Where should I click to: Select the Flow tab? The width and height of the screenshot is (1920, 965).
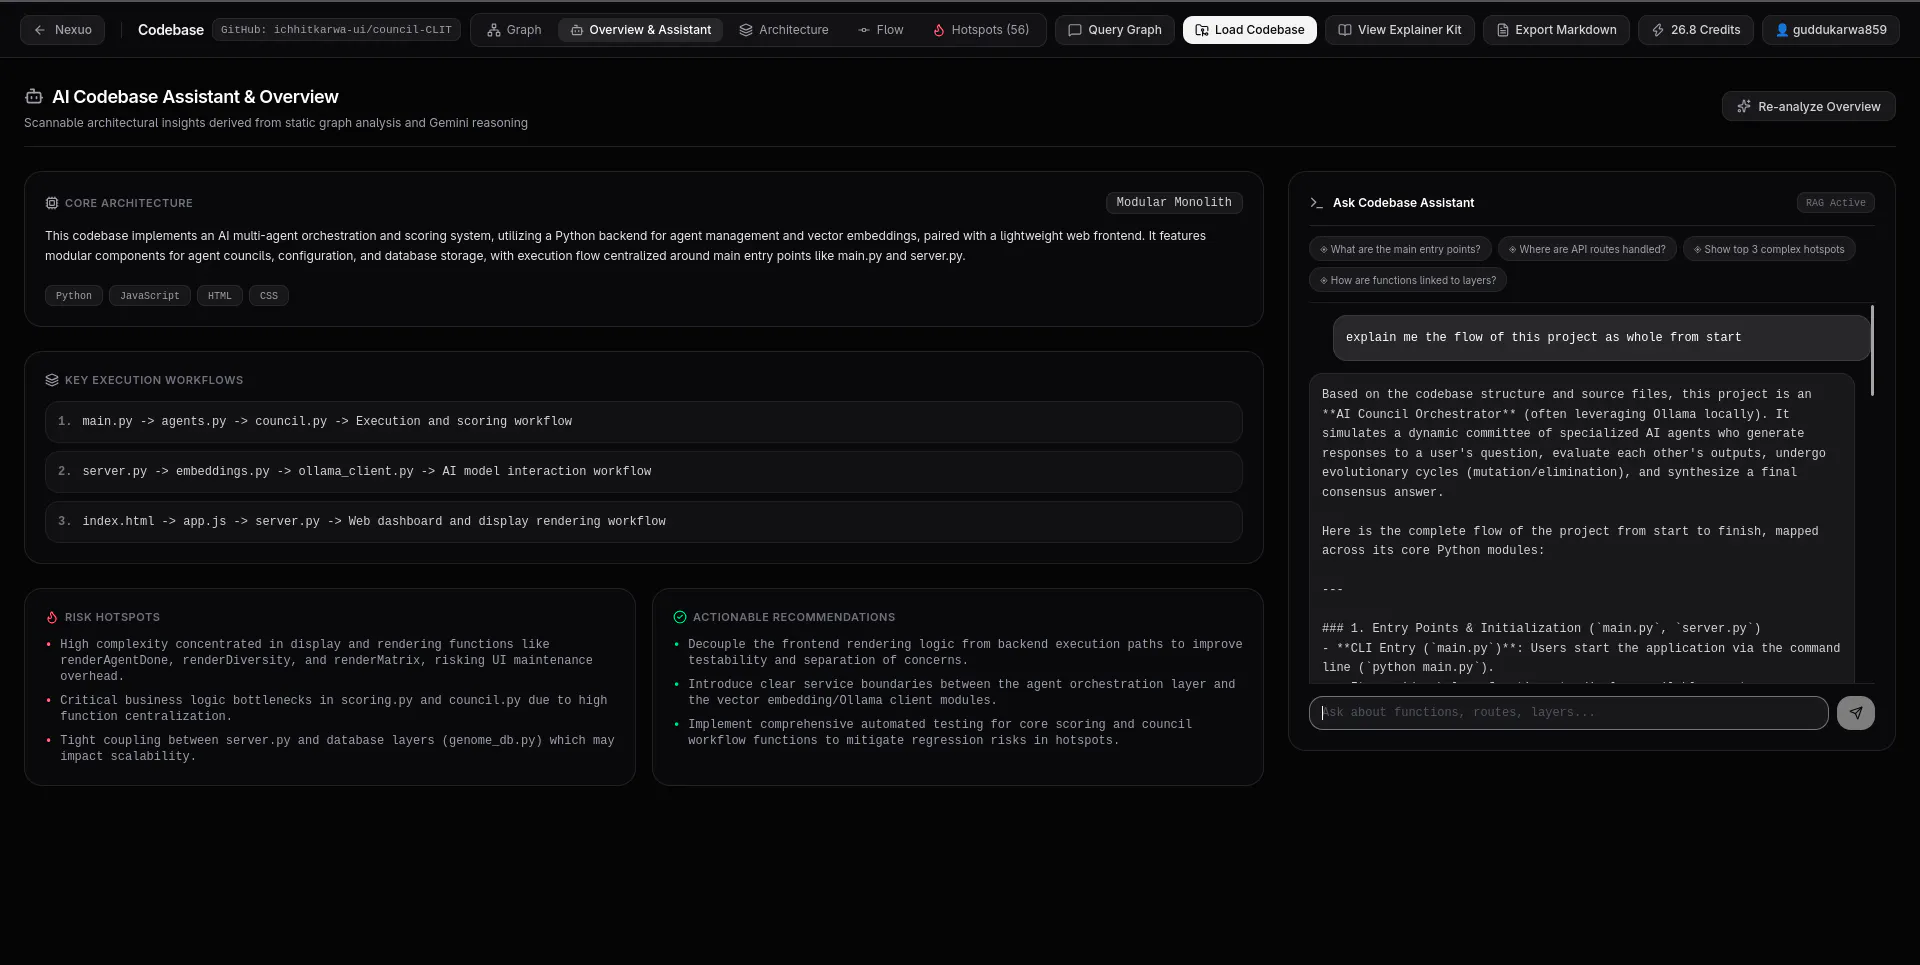(880, 30)
